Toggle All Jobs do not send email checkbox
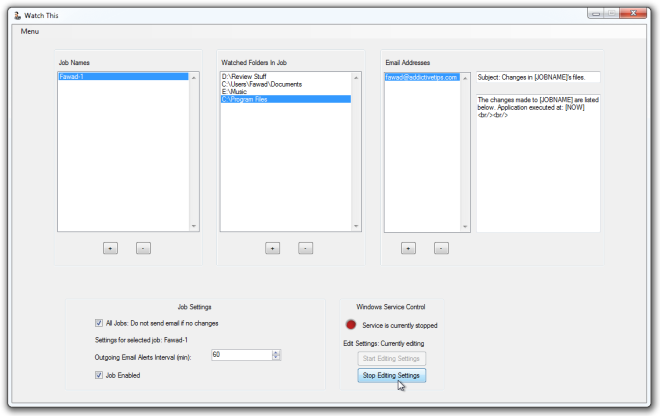The image size is (660, 416). 99,323
